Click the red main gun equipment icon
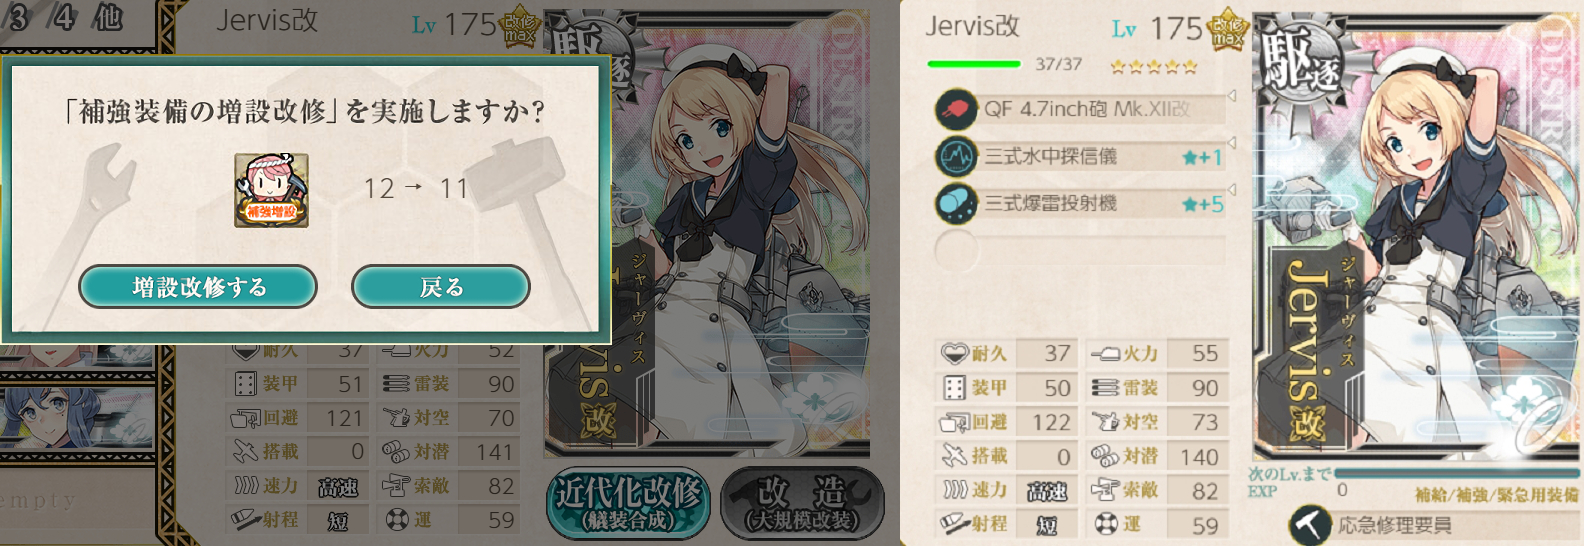This screenshot has width=1584, height=546. (x=956, y=109)
